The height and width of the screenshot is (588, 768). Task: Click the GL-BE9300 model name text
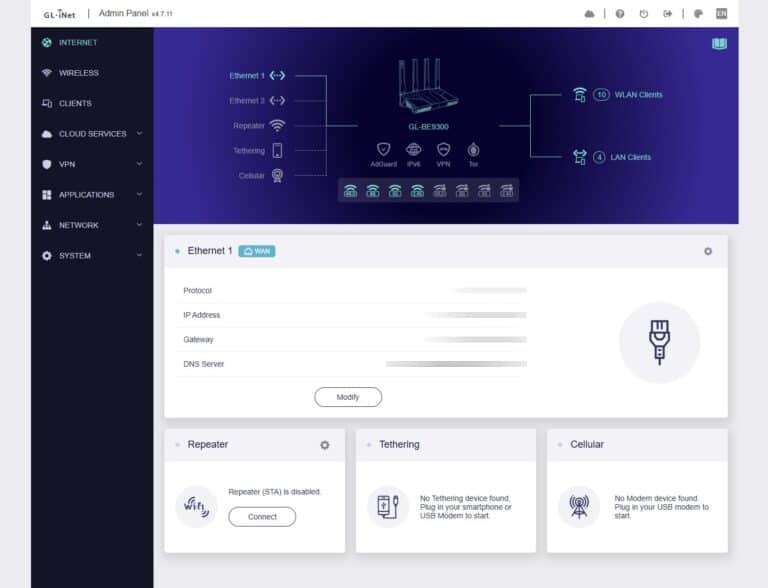428,126
